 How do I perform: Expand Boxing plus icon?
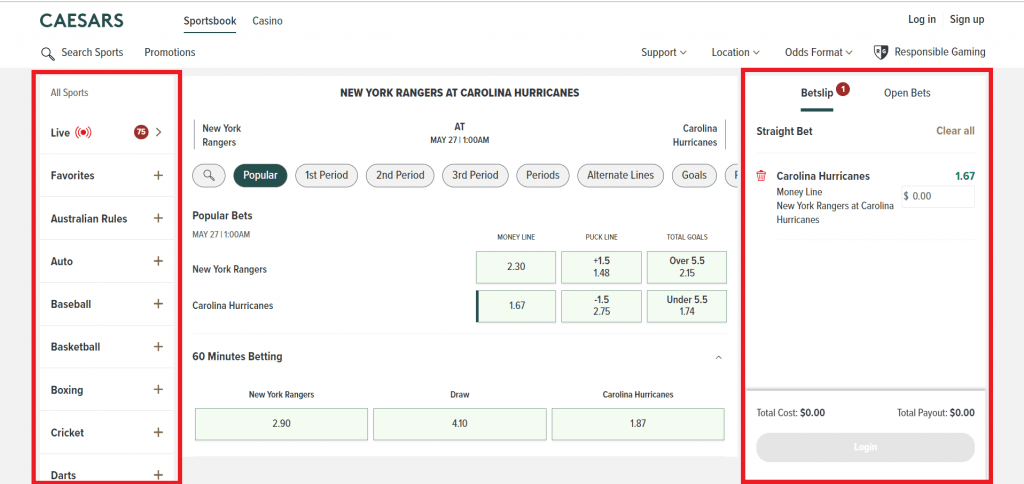pos(158,389)
